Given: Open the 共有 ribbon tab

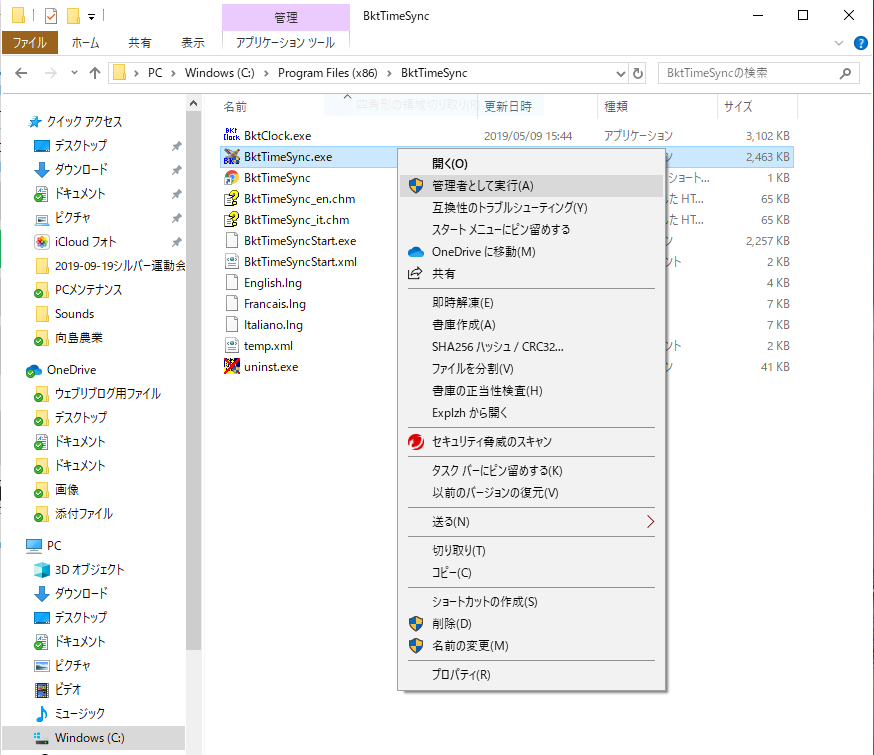Looking at the screenshot, I should pos(139,43).
